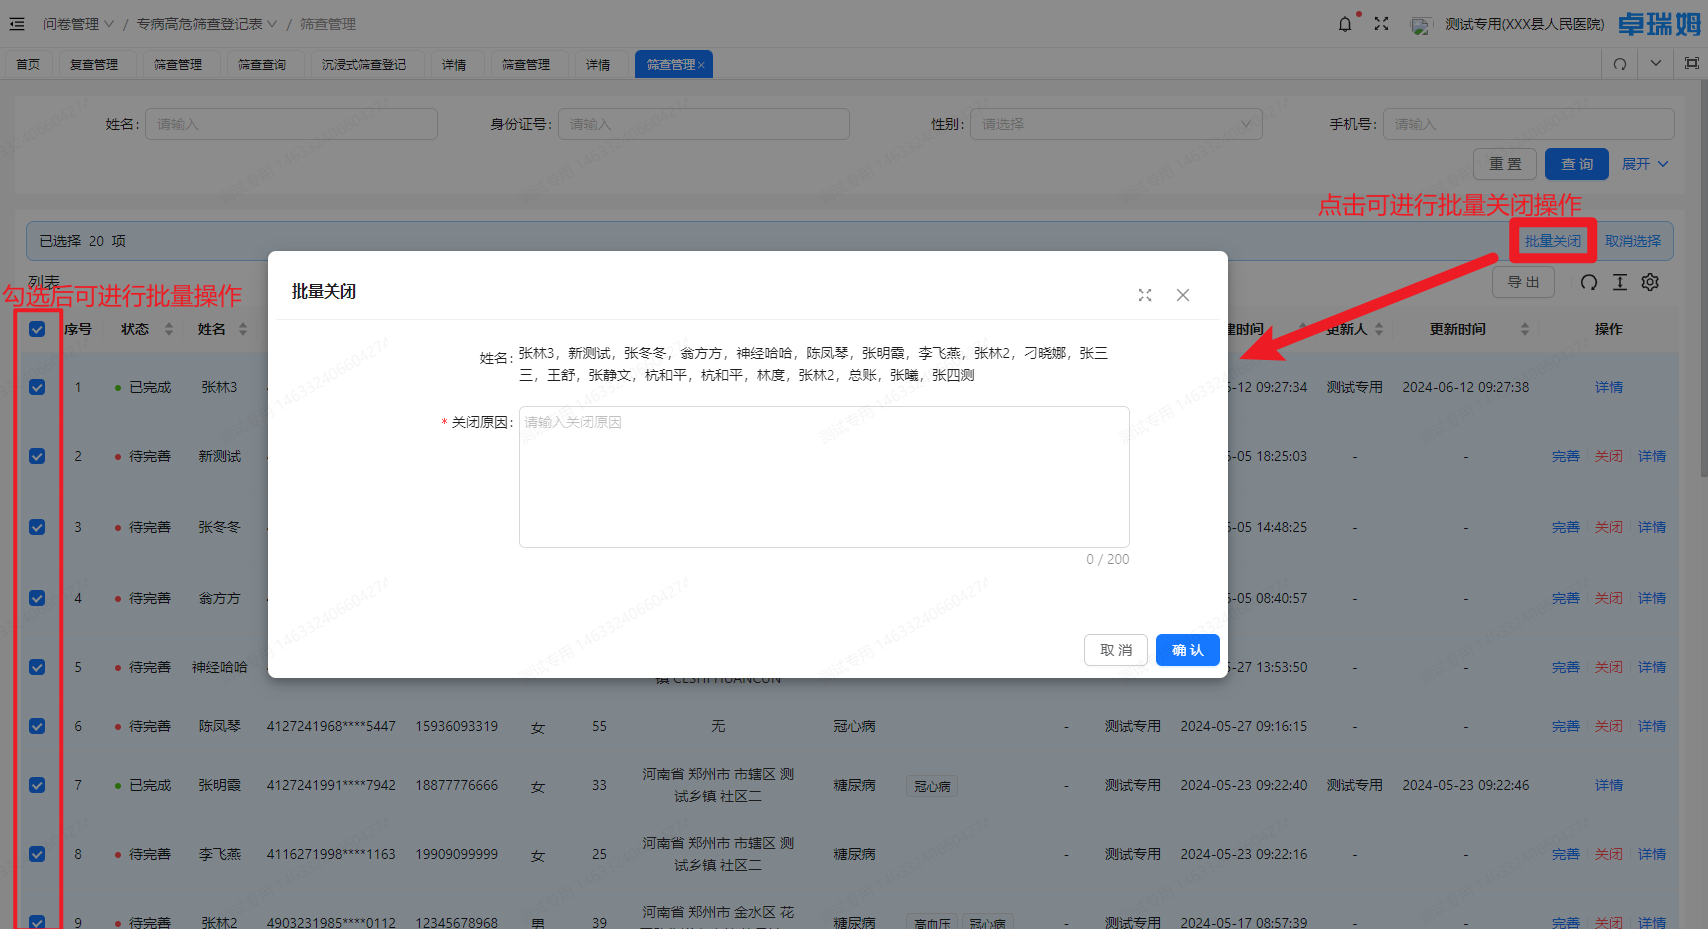Screen dimensions: 1708x929
Task: Uncheck the row 6 陈凤琴 checkbox
Action: click(37, 726)
